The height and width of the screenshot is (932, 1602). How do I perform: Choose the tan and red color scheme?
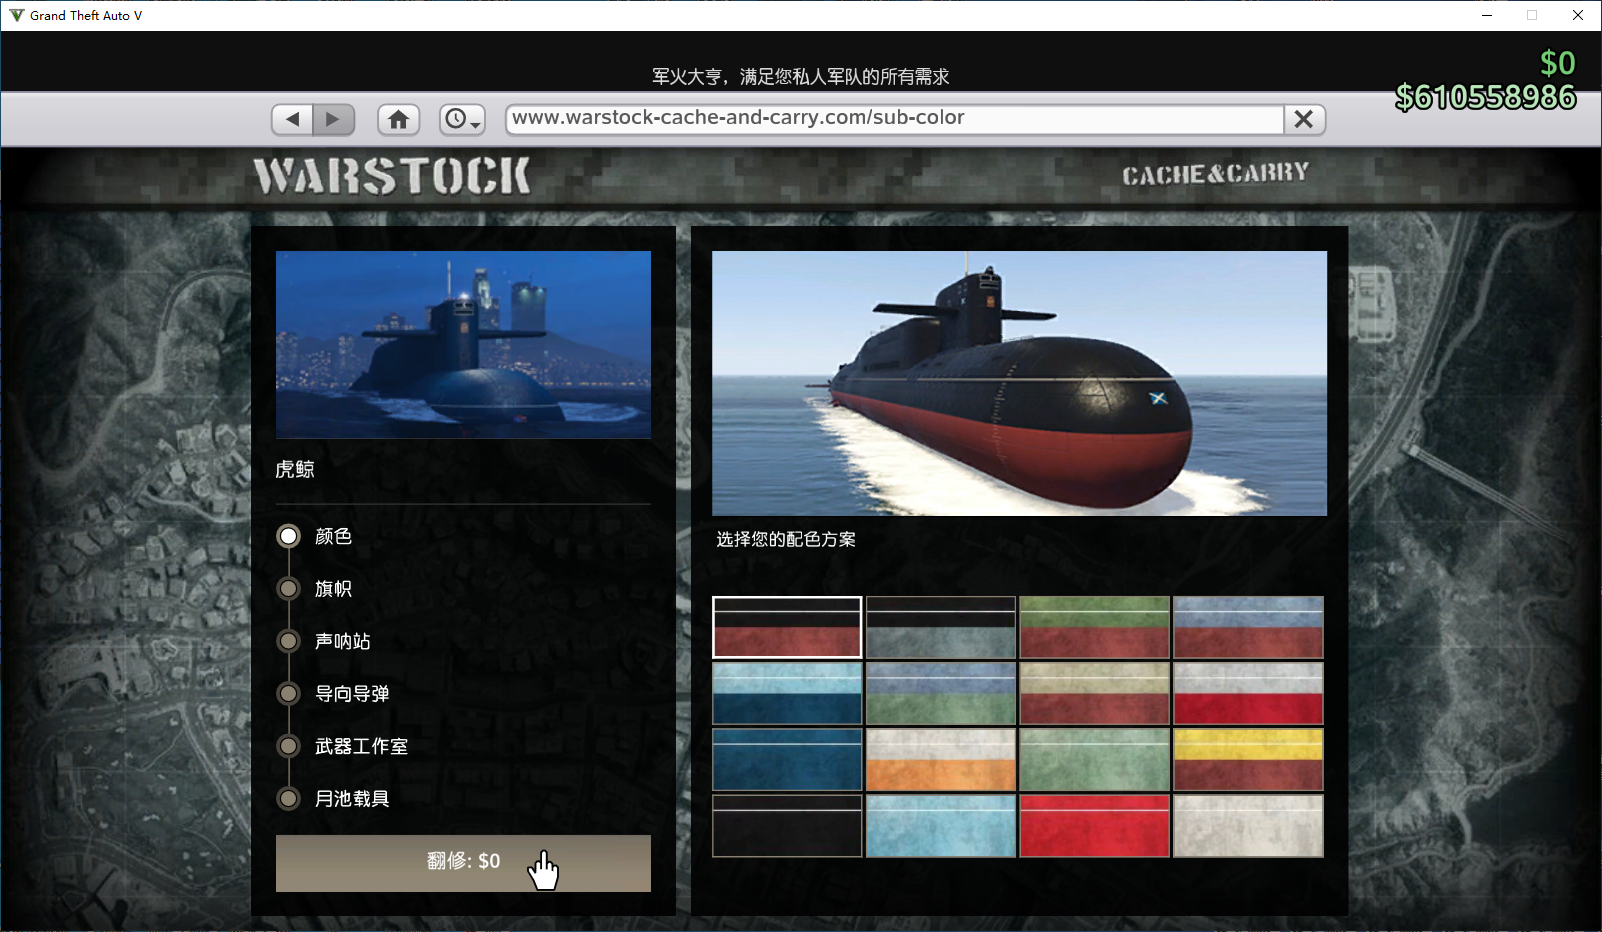tap(1095, 694)
